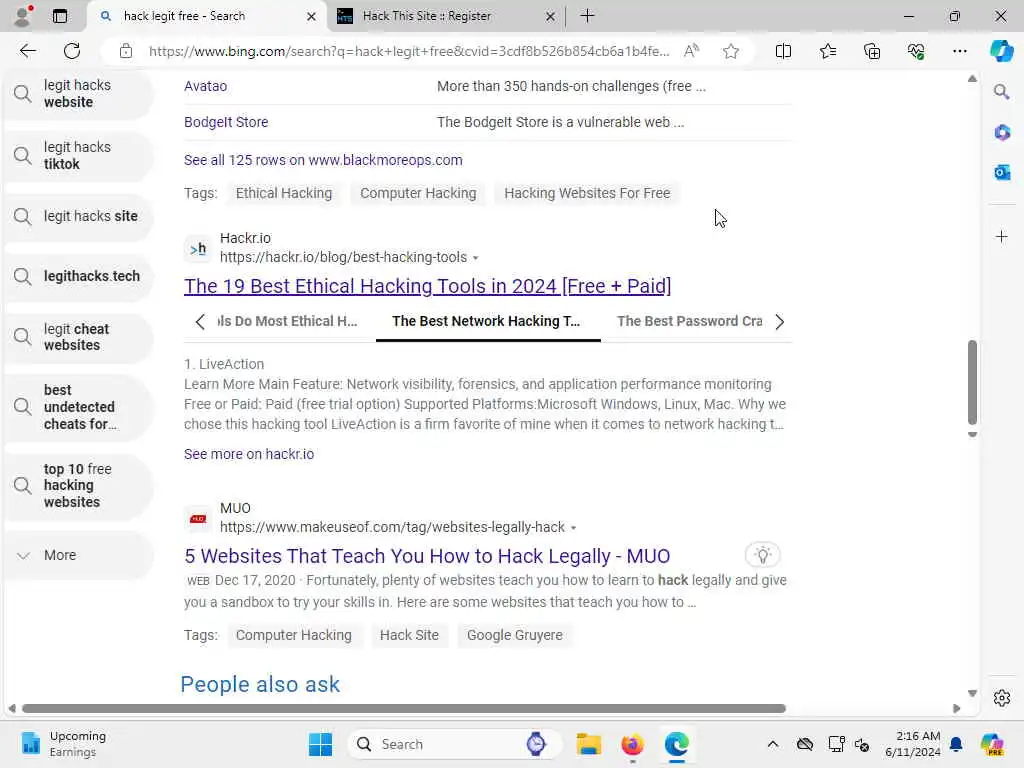Image resolution: width=1024 pixels, height=768 pixels.
Task: Click the address bar URL field
Action: 409,51
